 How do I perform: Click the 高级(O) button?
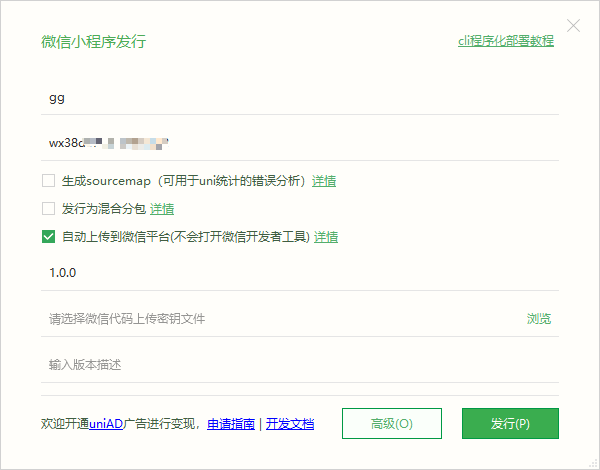[392, 423]
